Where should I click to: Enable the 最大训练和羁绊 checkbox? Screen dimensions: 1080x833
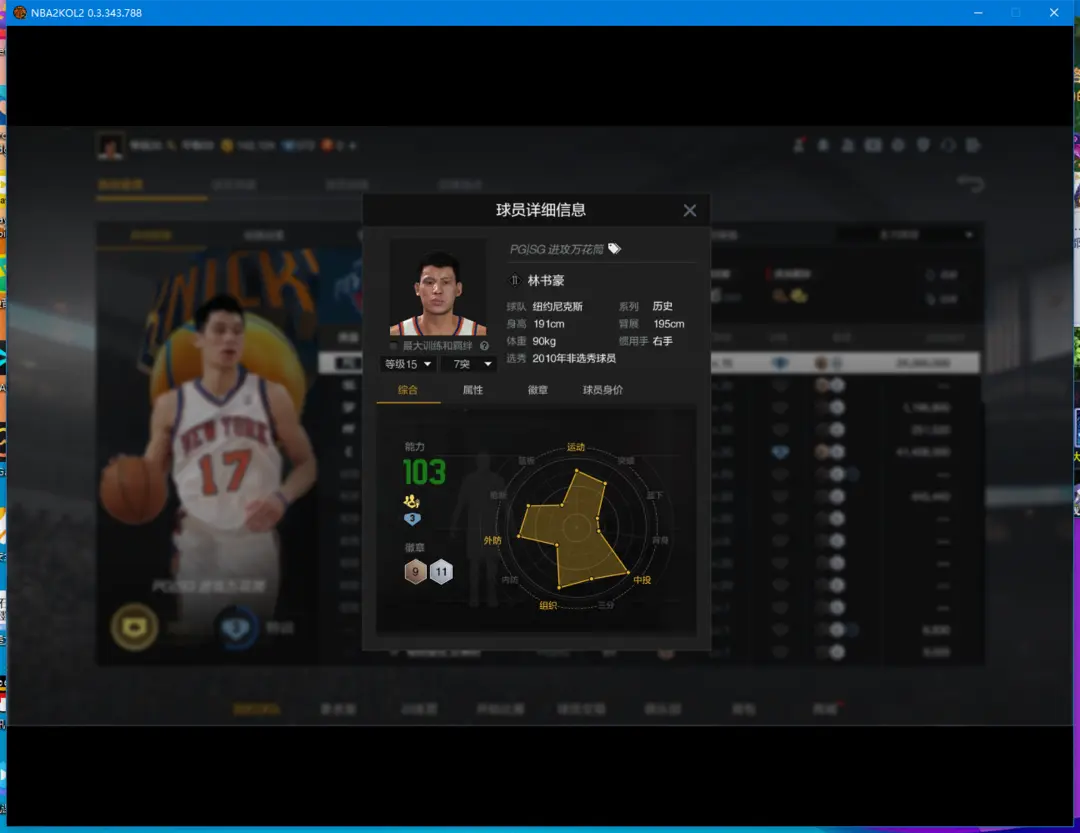(393, 346)
